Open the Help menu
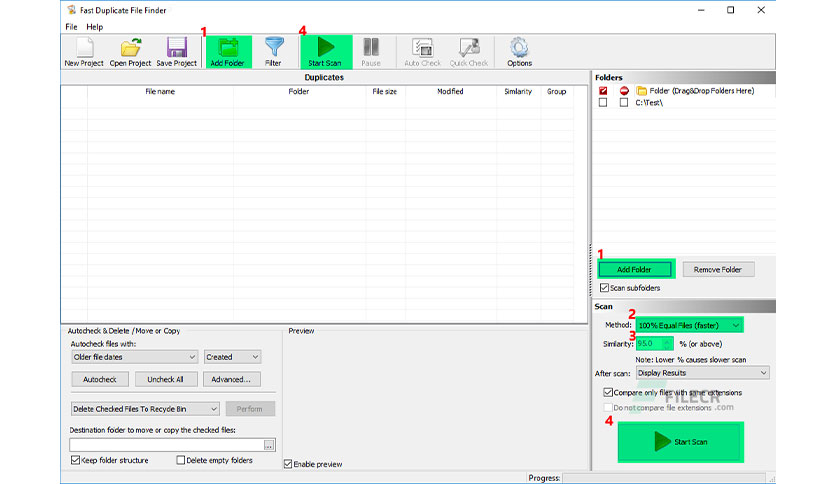 point(94,27)
